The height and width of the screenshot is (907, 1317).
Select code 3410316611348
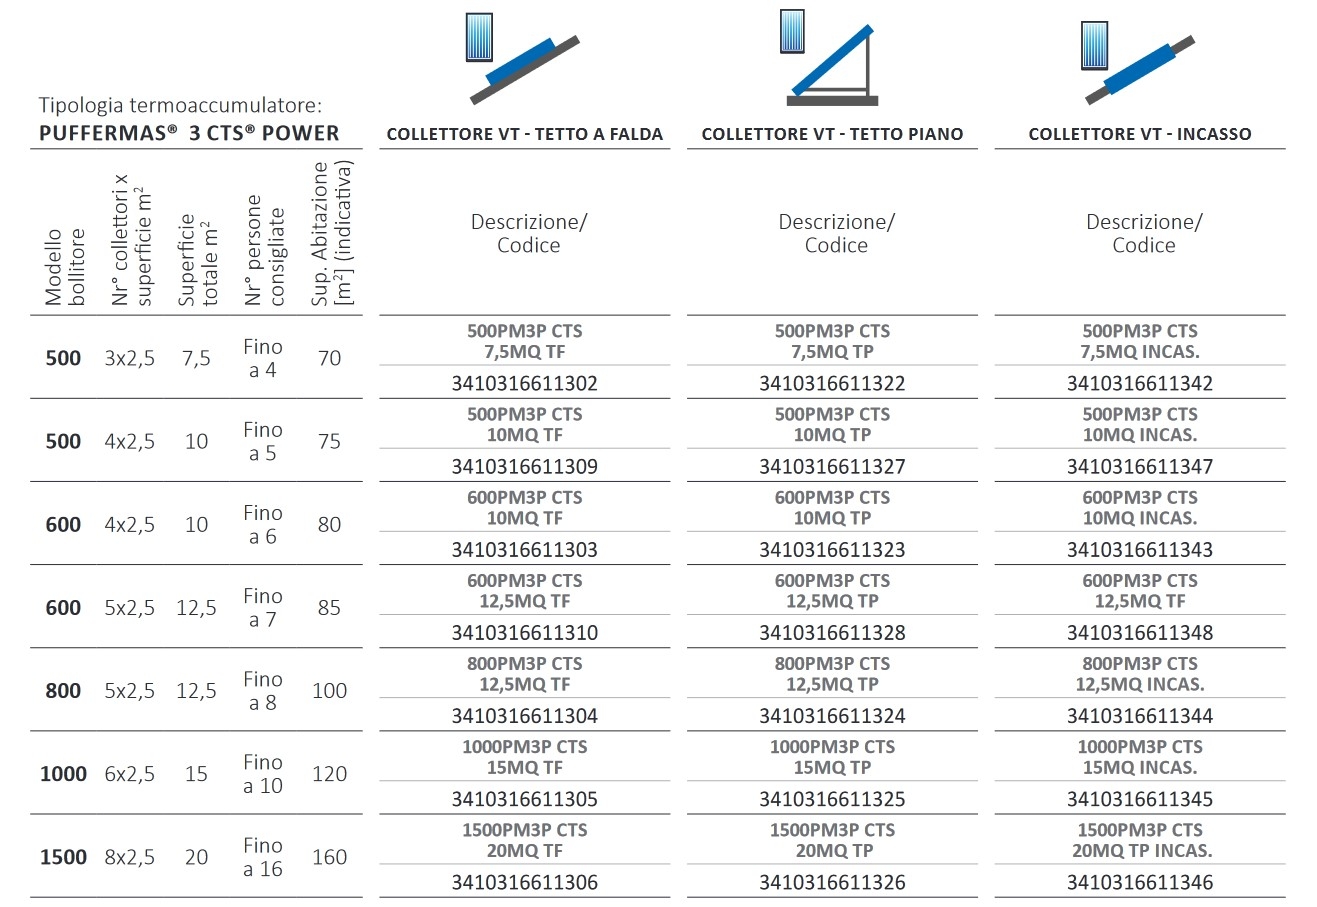pos(1140,632)
